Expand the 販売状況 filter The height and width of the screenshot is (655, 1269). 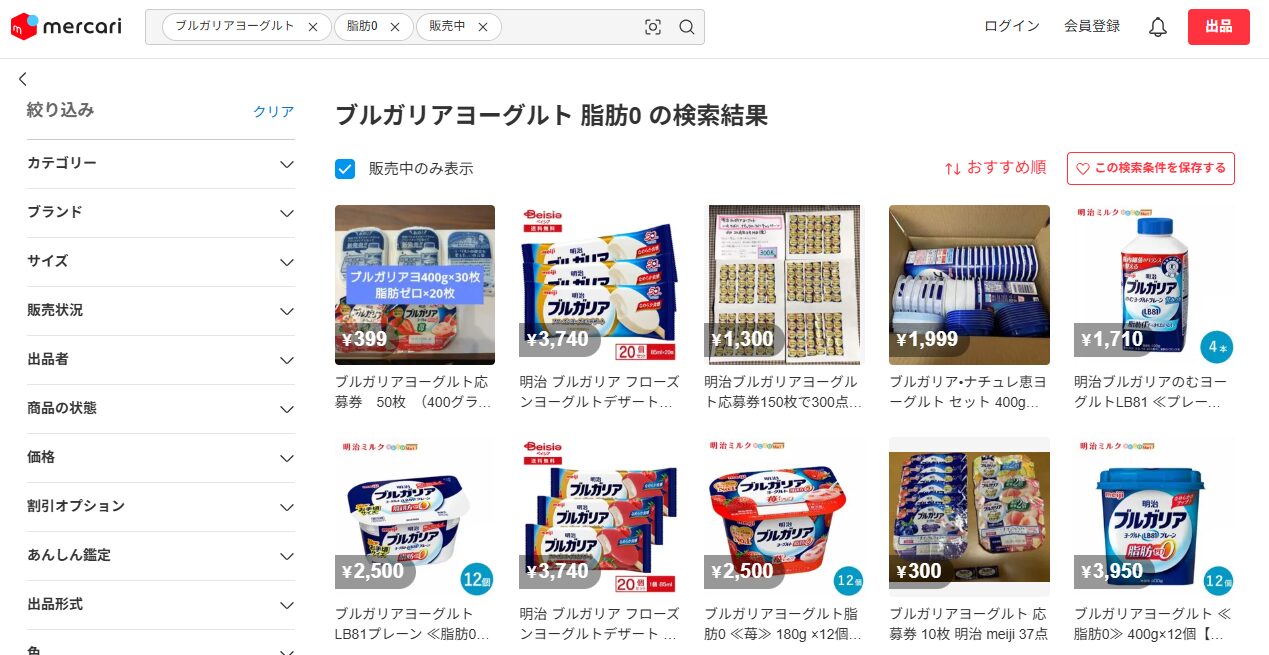(161, 311)
